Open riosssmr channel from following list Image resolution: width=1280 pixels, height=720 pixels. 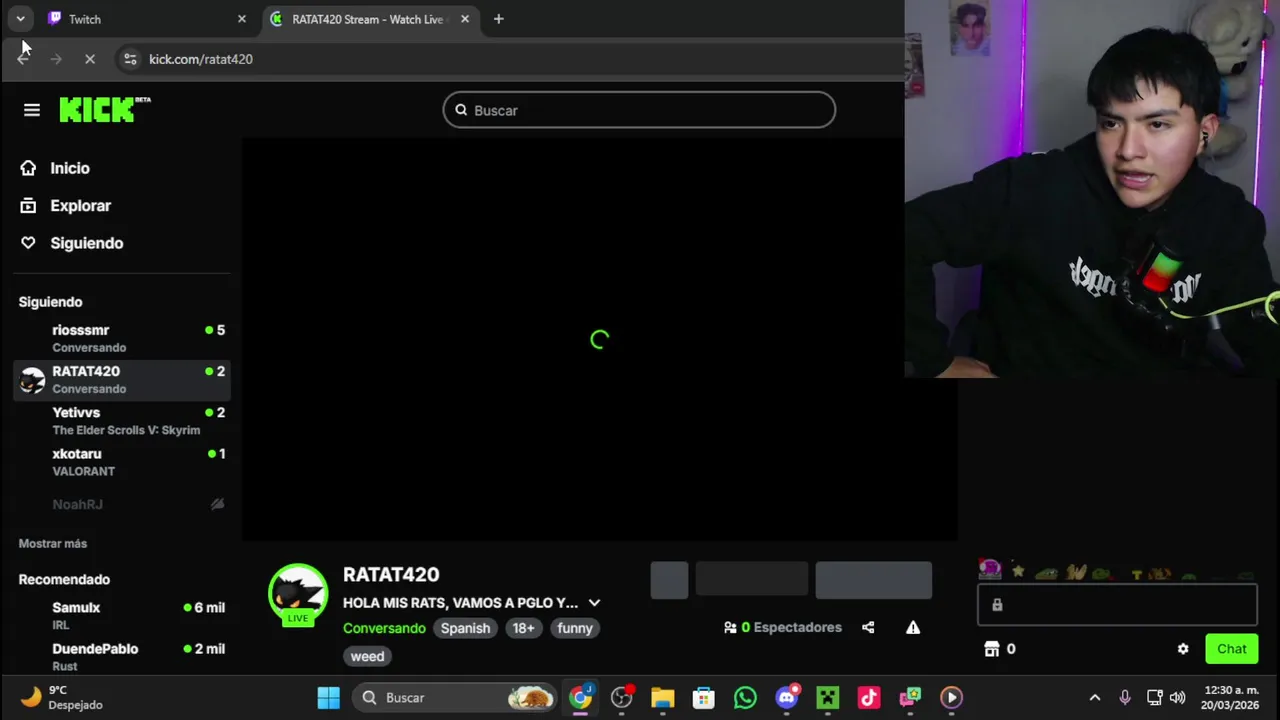click(122, 338)
